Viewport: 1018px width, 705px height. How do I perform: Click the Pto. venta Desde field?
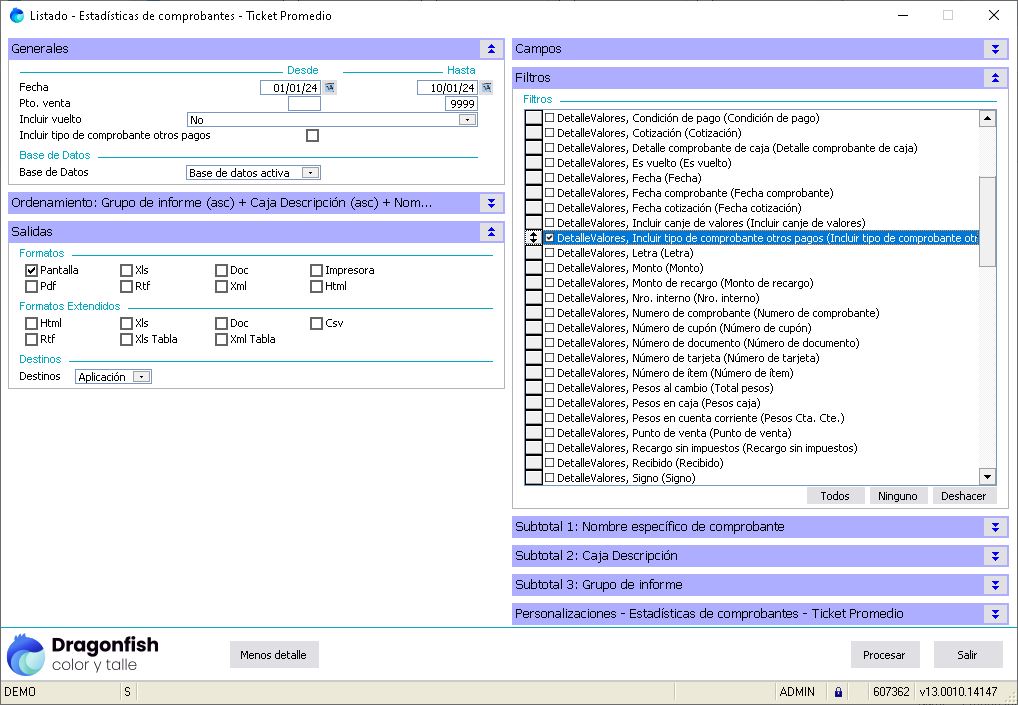pyautogui.click(x=304, y=104)
